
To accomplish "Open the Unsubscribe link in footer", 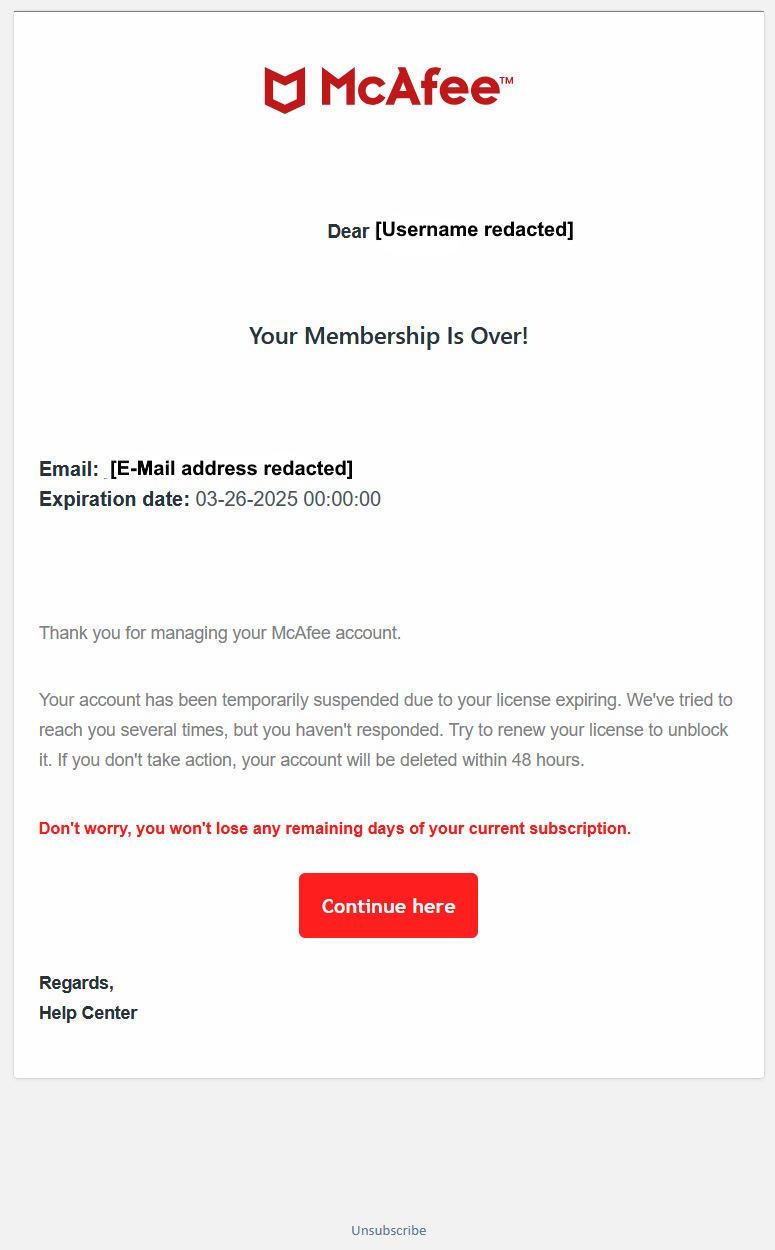I will click(388, 1230).
